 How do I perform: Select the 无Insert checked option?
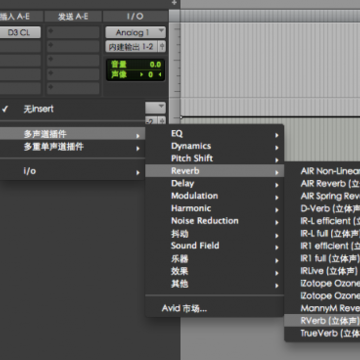72,109
